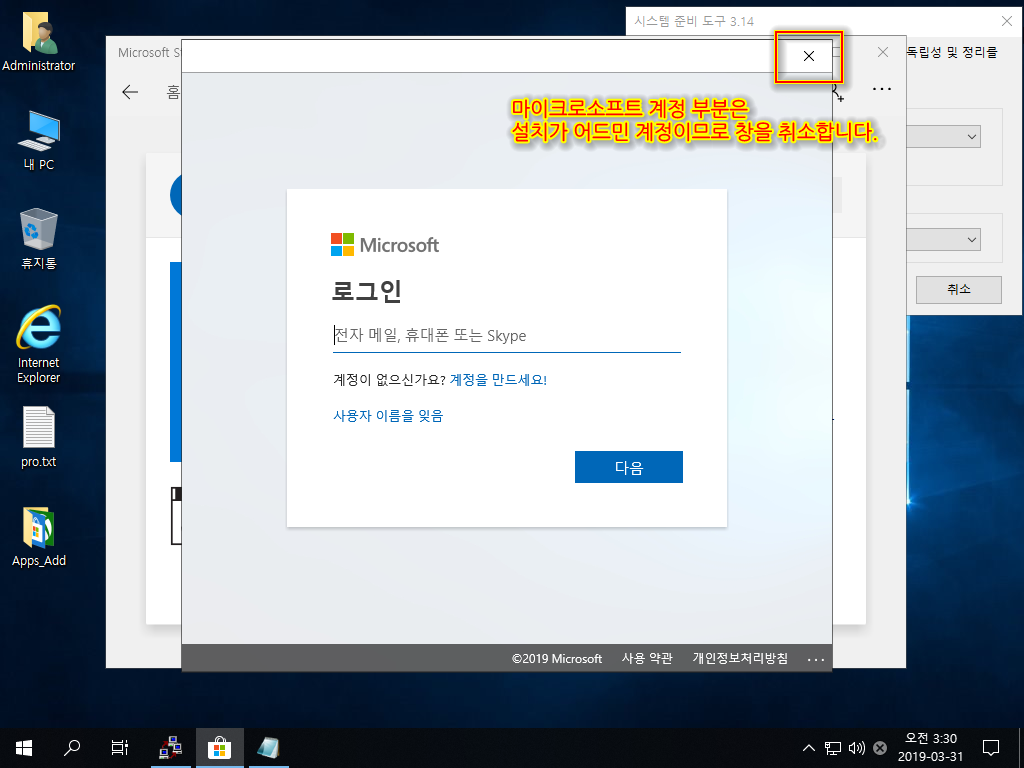Select the 홈 tab in Microsoft Store
Screen dimensions: 1024x768
coord(173,92)
